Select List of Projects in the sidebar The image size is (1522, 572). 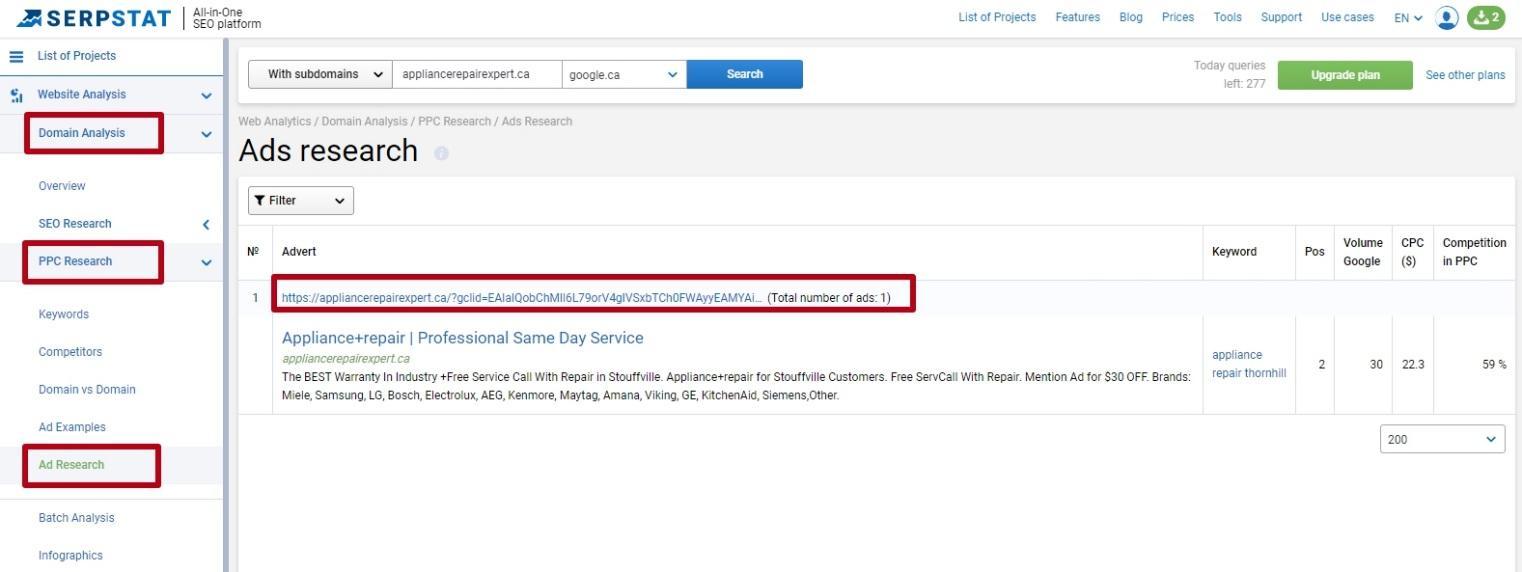click(x=76, y=57)
